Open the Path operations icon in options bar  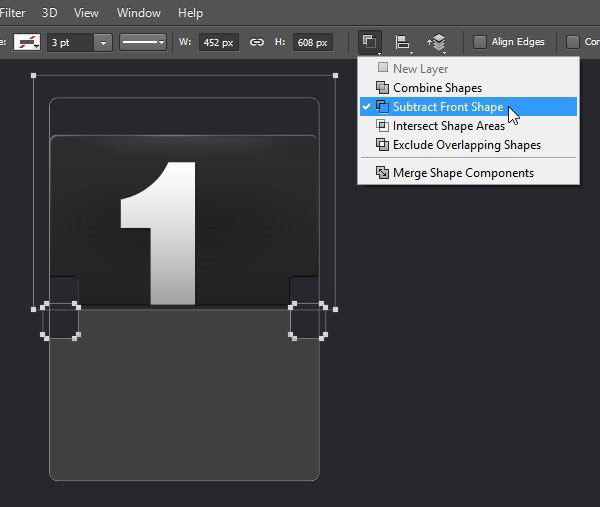[x=370, y=42]
